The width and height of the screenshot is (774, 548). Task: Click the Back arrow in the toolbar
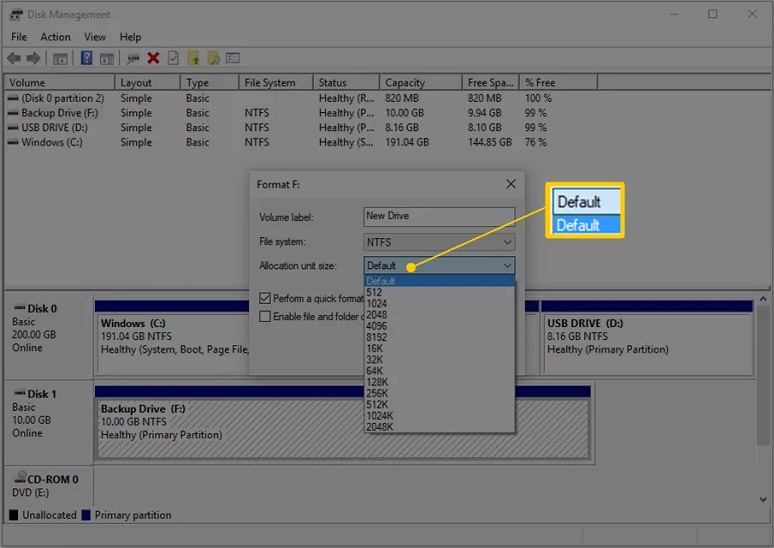point(14,59)
